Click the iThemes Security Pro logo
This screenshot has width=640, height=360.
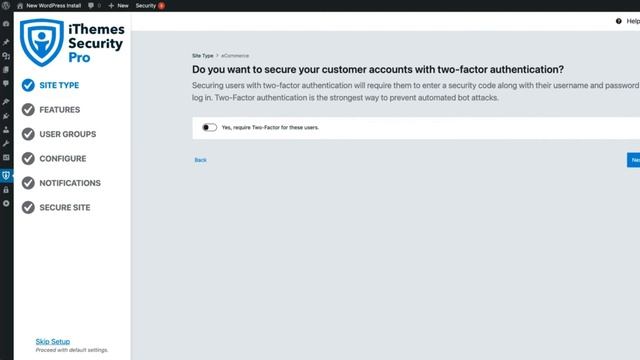(x=72, y=42)
